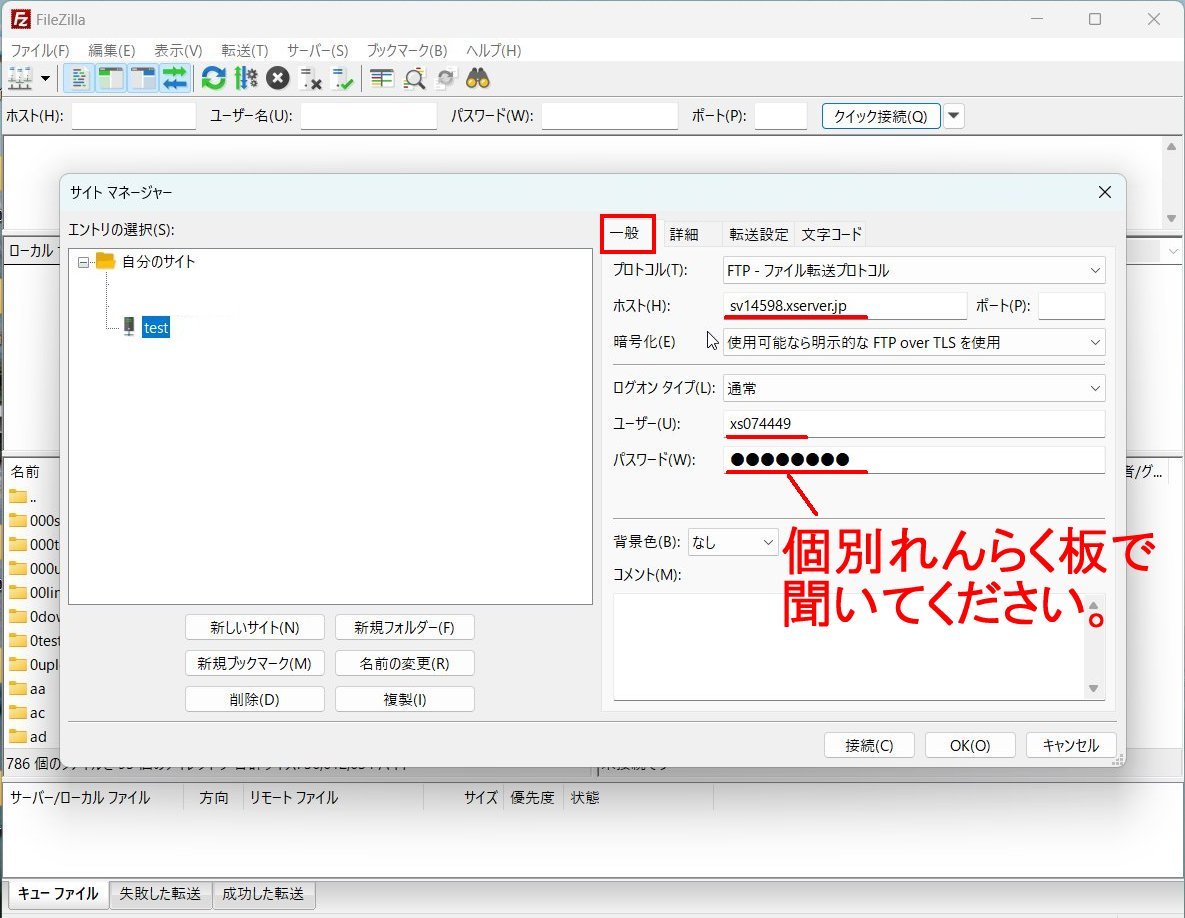
Task: Toggle transfer queue display icon
Action: click(175, 79)
